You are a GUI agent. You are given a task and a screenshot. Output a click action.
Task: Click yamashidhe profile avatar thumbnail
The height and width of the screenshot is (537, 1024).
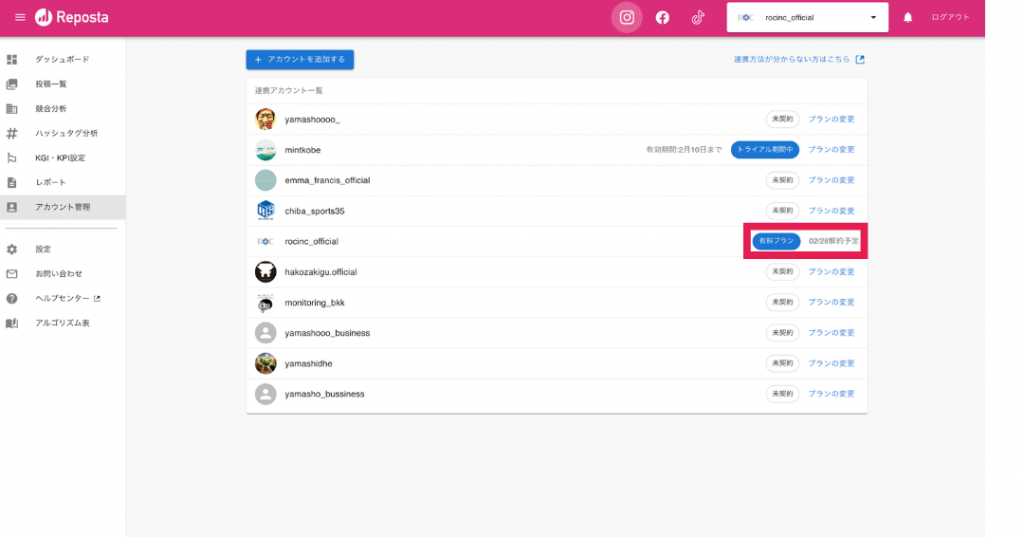point(265,364)
